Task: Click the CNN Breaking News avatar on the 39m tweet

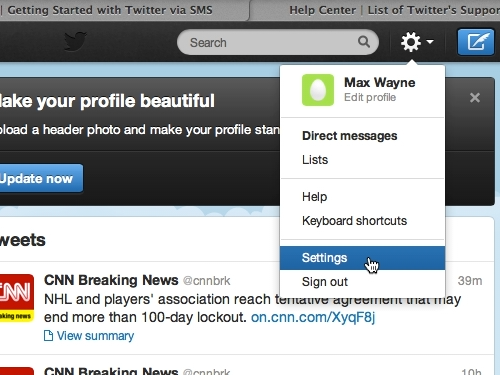Action: 16,298
